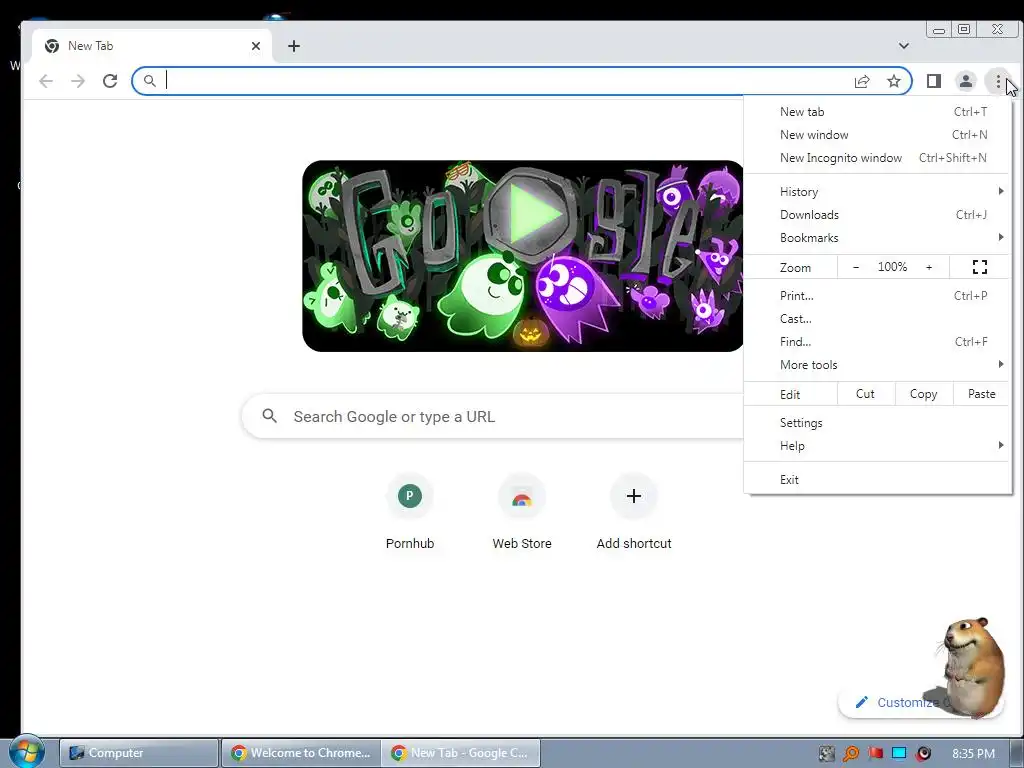Open a new tab with the plus icon
This screenshot has width=1024, height=768.
coord(294,46)
